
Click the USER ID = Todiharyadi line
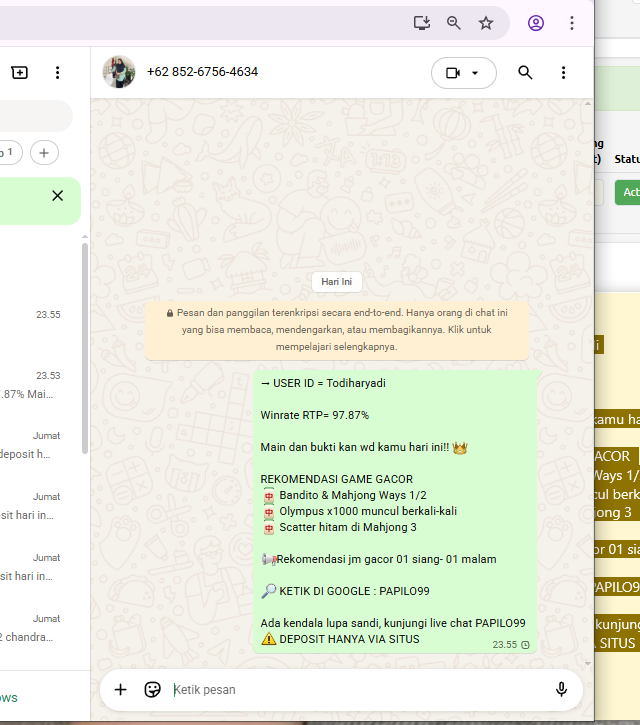pyautogui.click(x=323, y=383)
